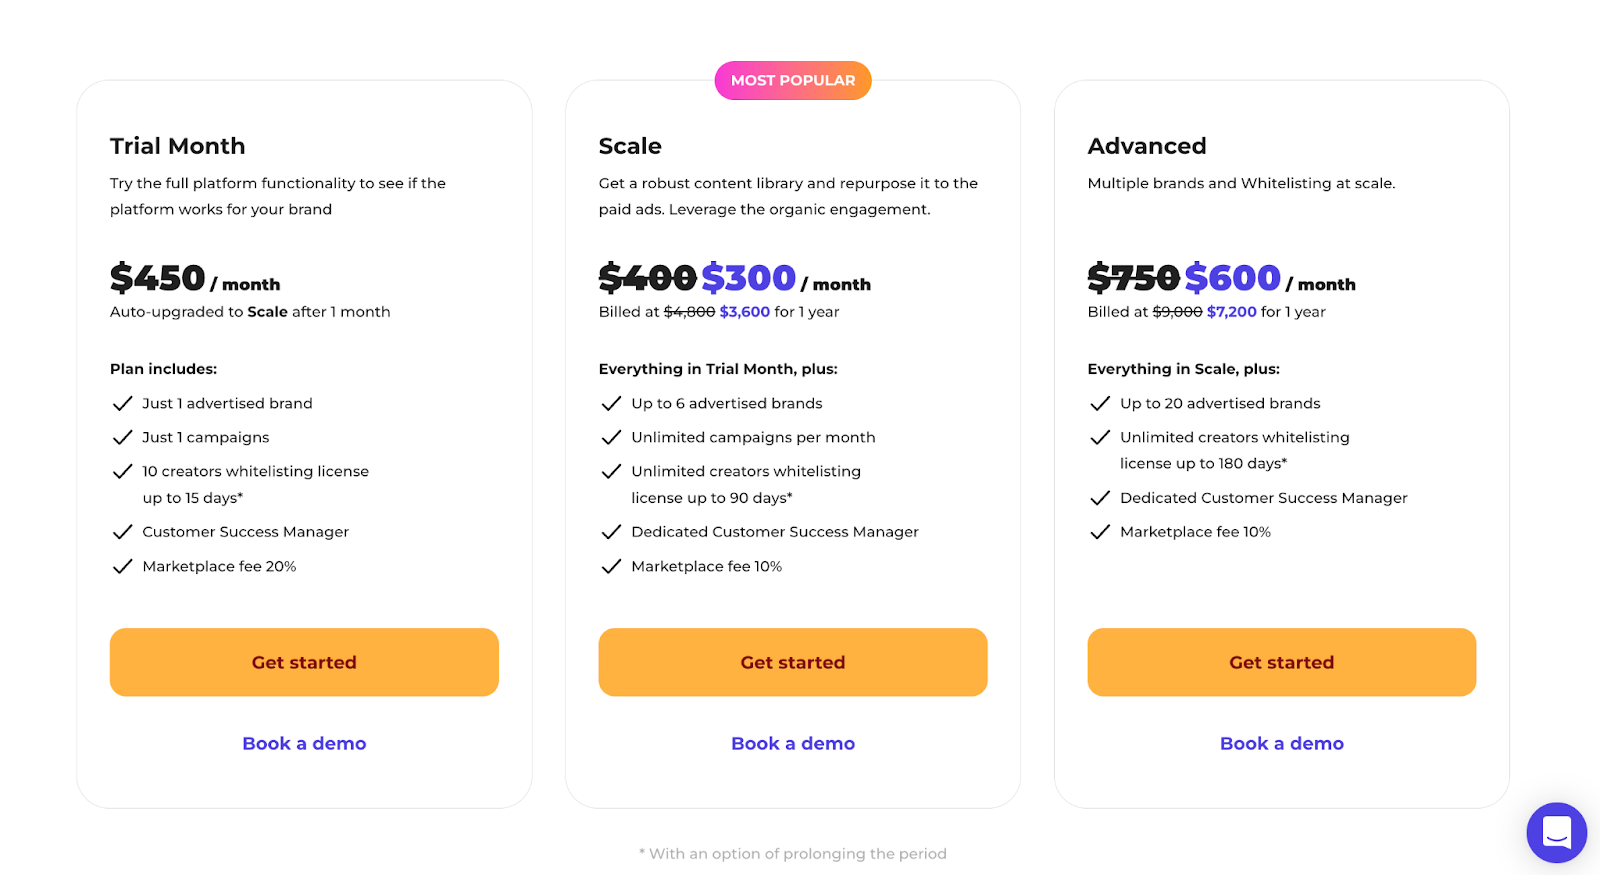This screenshot has height=875, width=1600.
Task: Click the MOST POPULAR badge
Action: click(x=793, y=80)
